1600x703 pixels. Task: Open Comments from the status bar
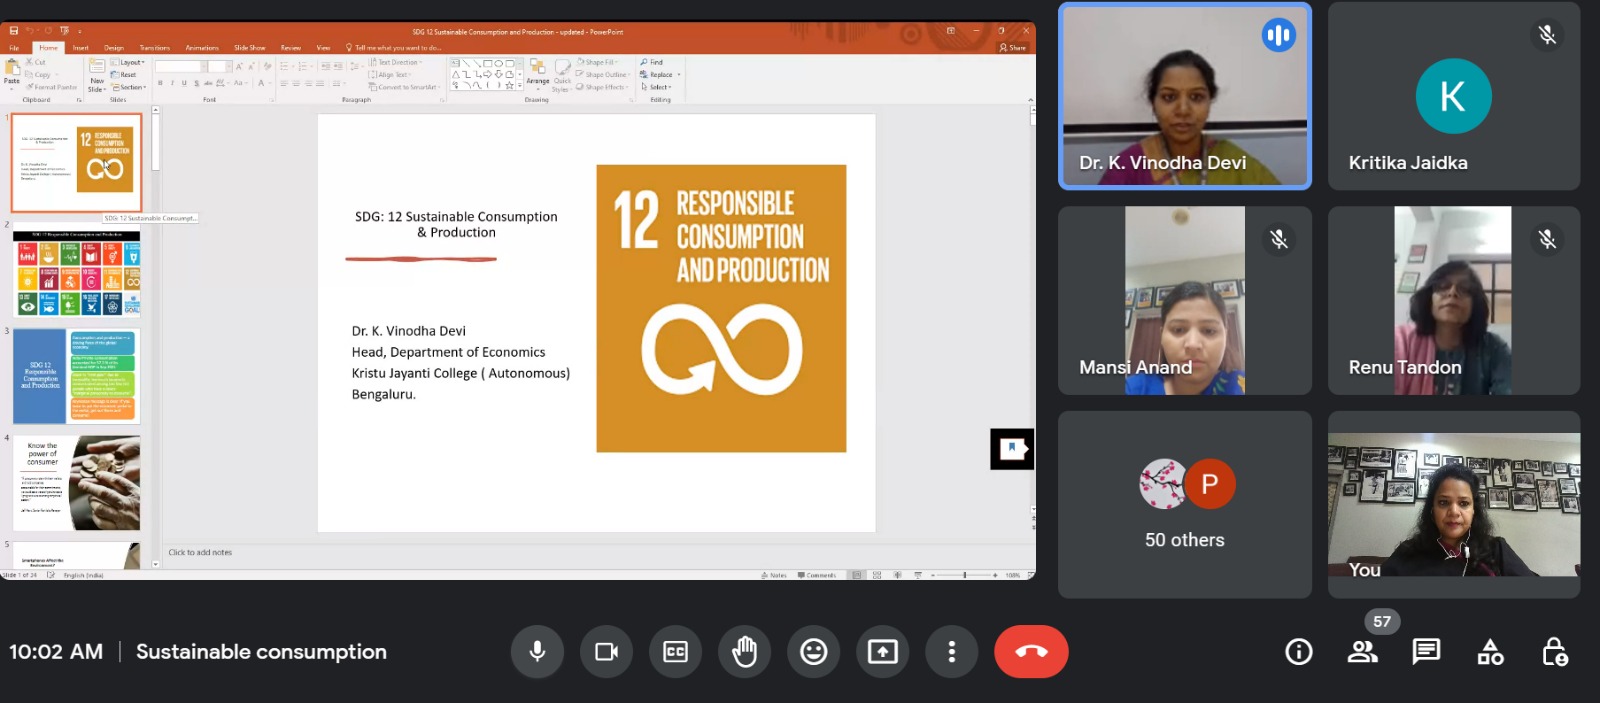coord(817,575)
